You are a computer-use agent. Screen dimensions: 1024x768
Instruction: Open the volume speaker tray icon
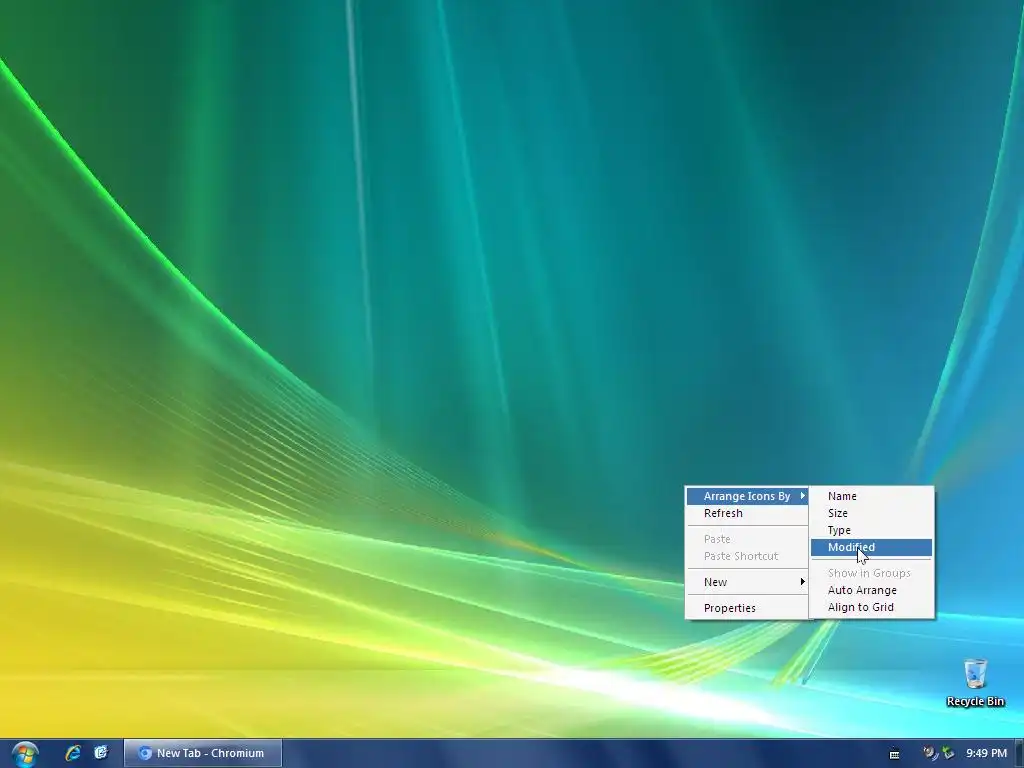[x=929, y=753]
